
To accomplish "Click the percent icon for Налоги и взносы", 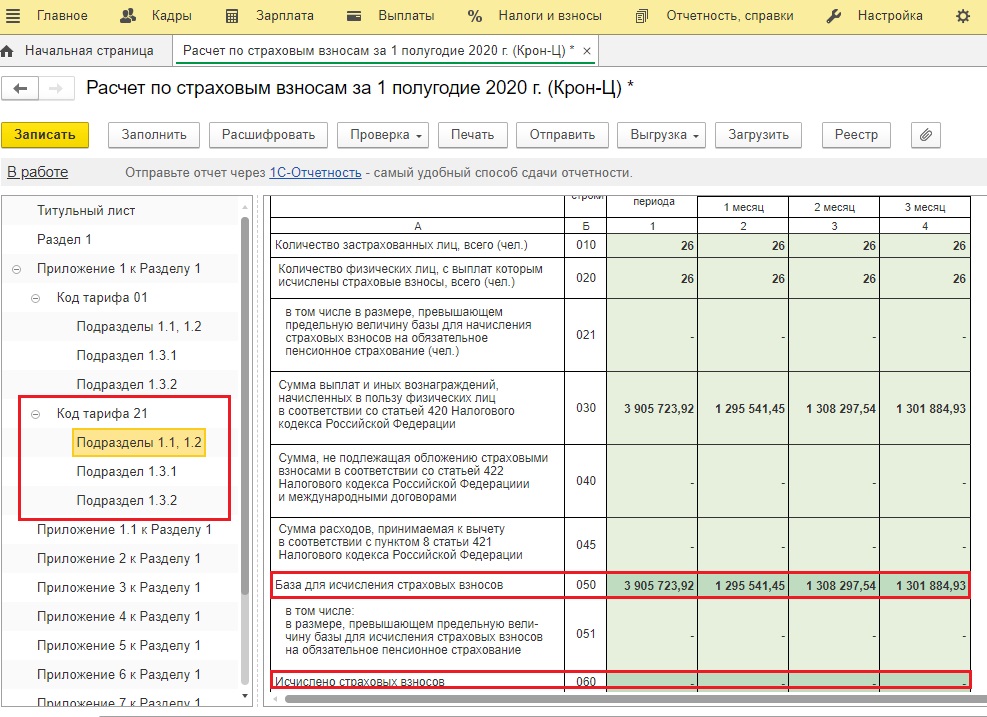I will [475, 16].
